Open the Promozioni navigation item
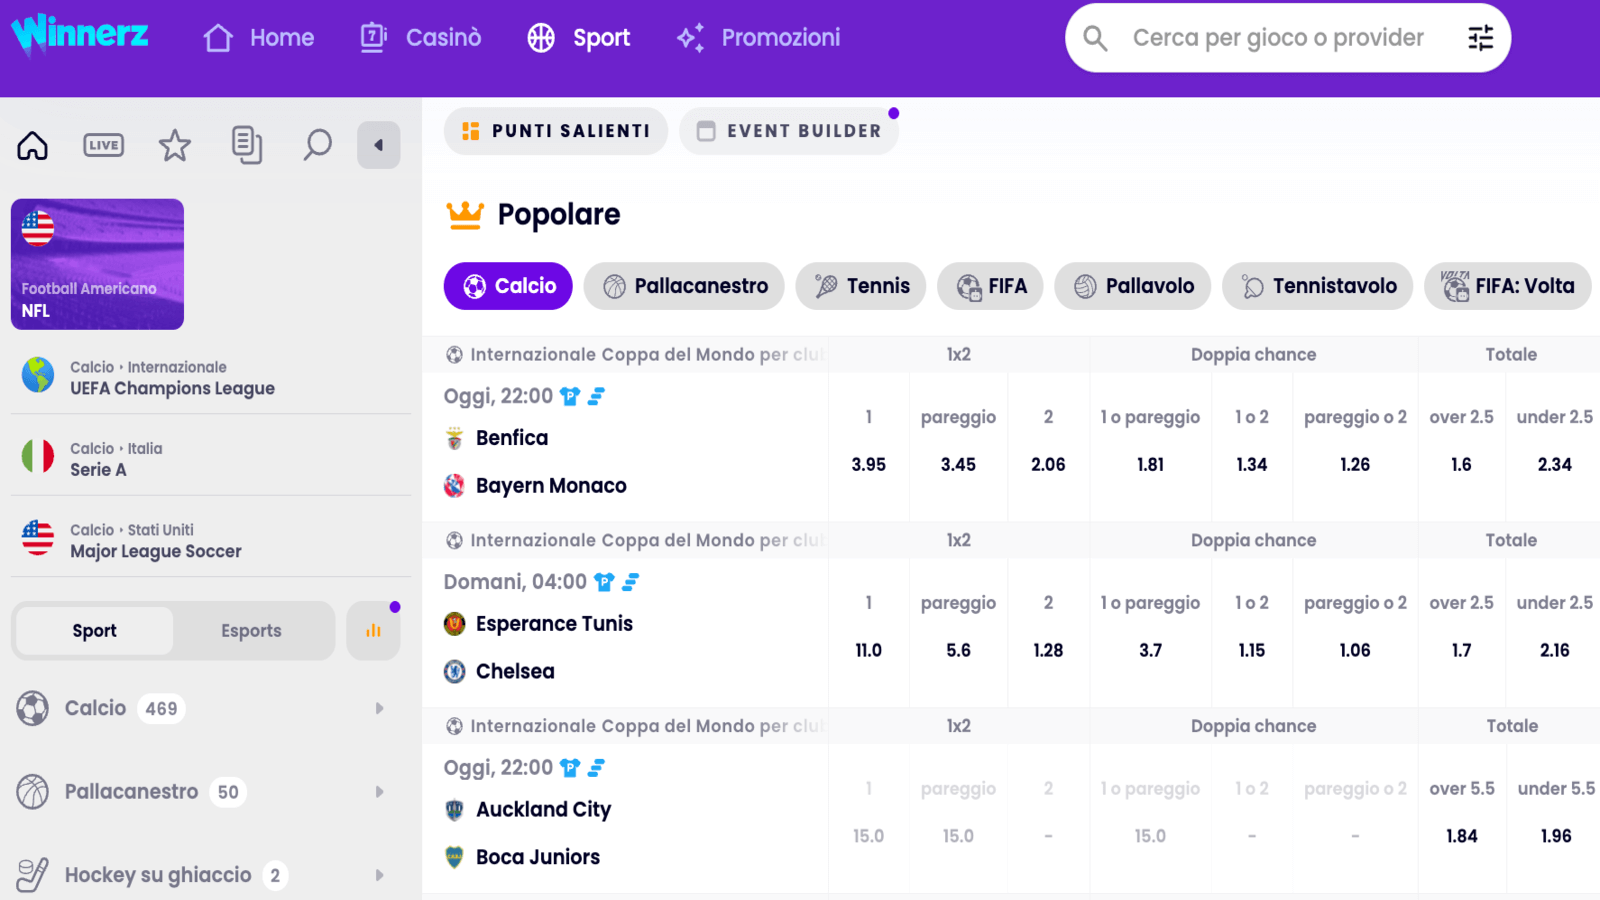The height and width of the screenshot is (900, 1600). coord(758,38)
